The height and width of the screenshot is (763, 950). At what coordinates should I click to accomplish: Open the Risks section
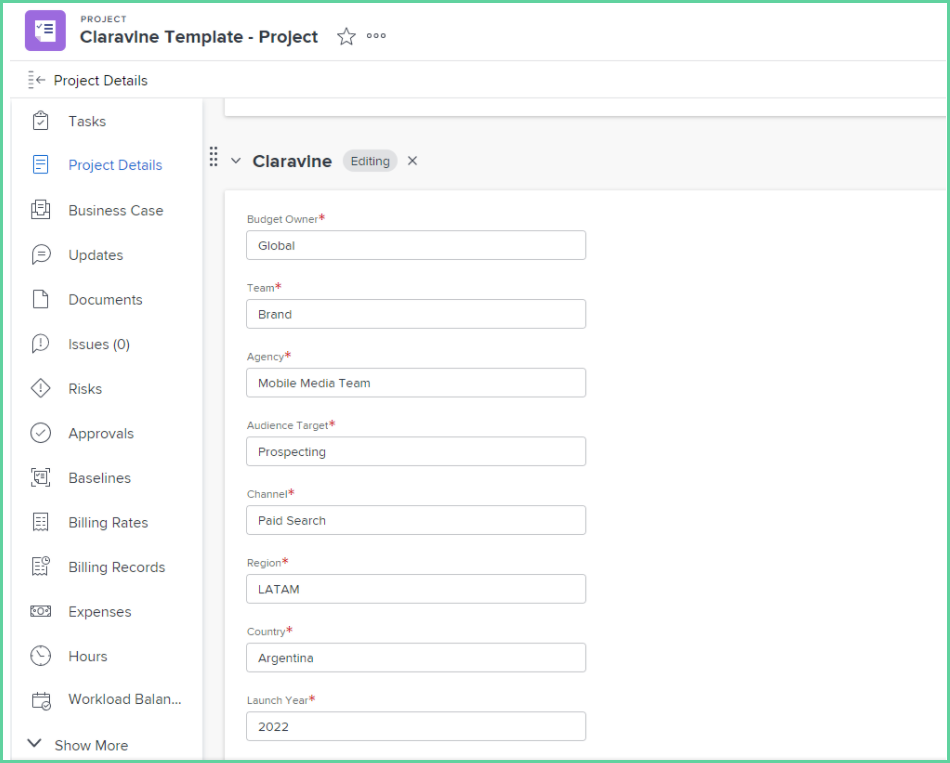click(85, 389)
